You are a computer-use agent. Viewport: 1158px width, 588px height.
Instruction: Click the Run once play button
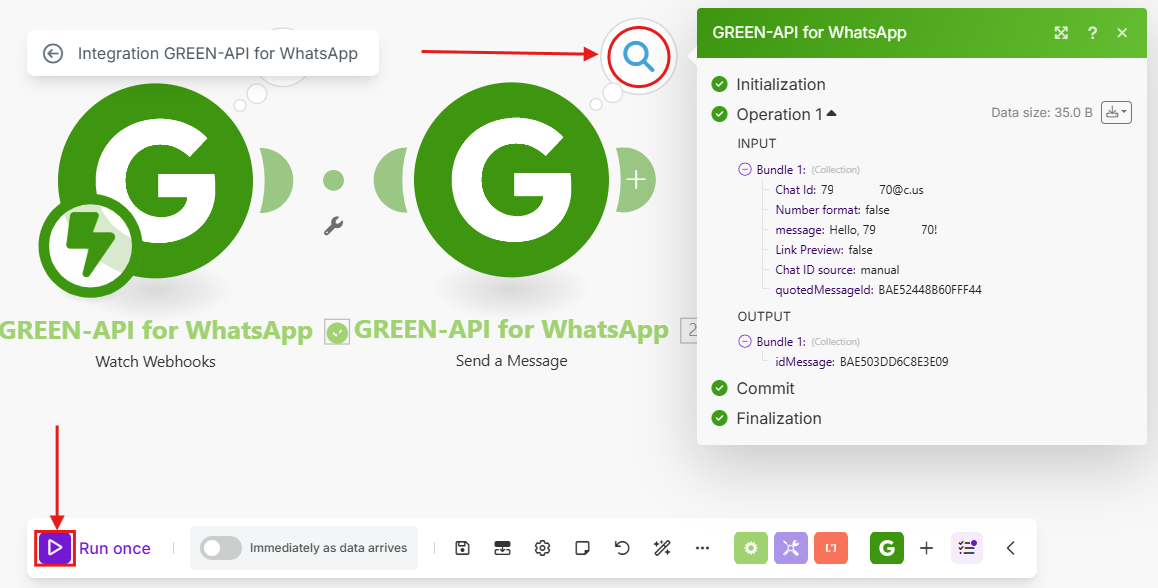click(55, 548)
